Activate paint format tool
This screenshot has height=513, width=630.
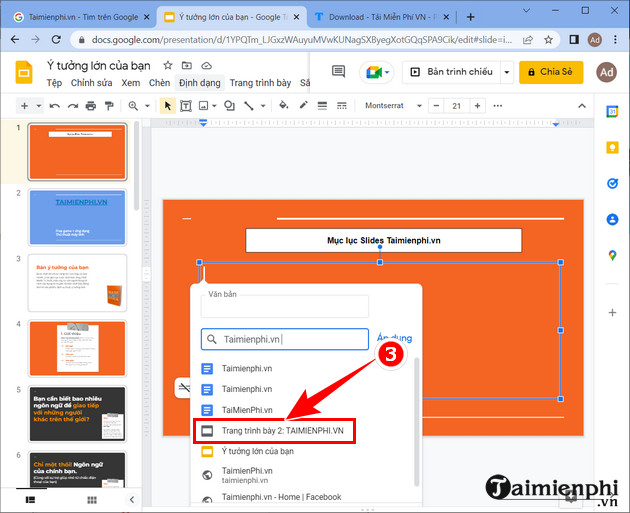(x=109, y=106)
